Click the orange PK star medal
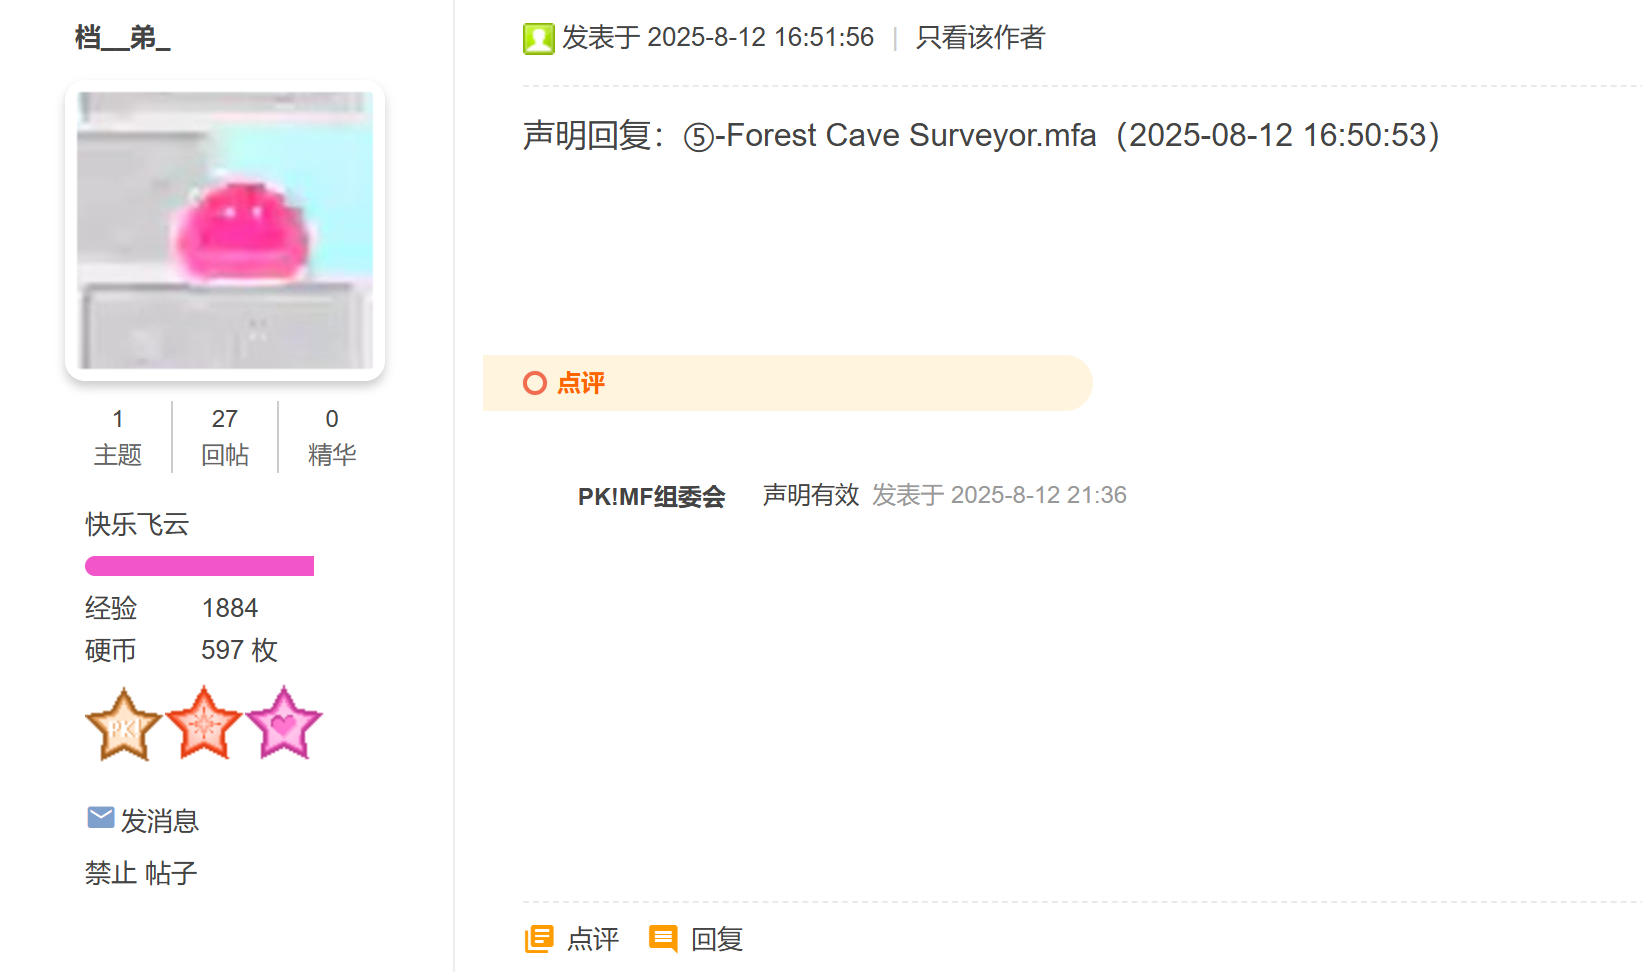 click(x=123, y=724)
